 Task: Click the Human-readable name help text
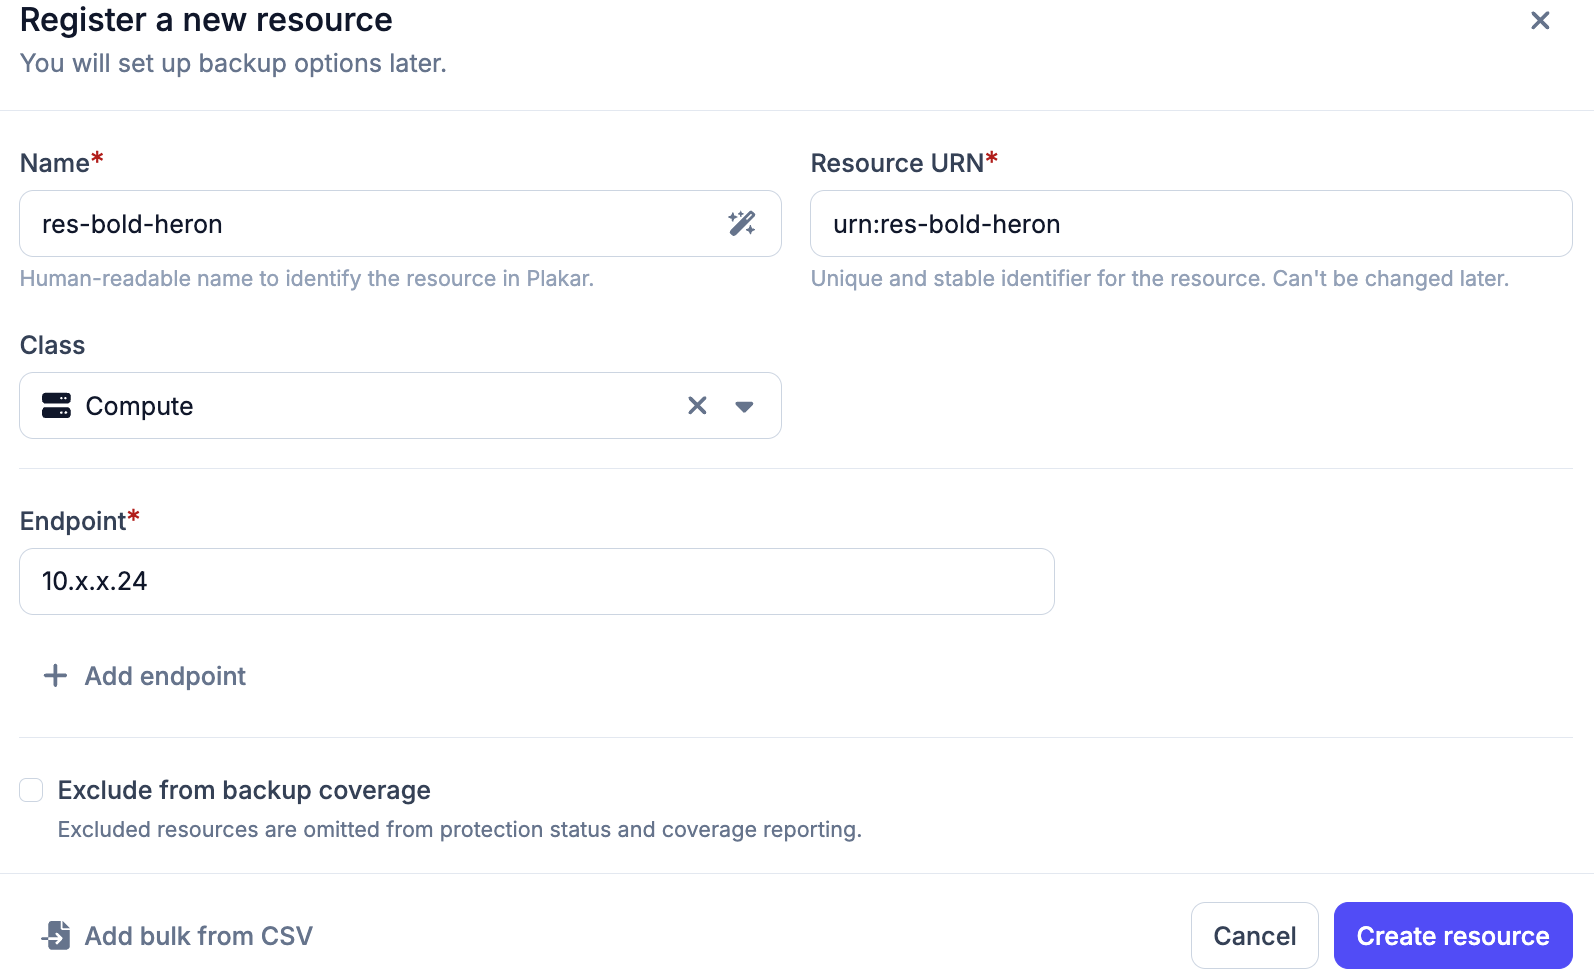pos(307,278)
